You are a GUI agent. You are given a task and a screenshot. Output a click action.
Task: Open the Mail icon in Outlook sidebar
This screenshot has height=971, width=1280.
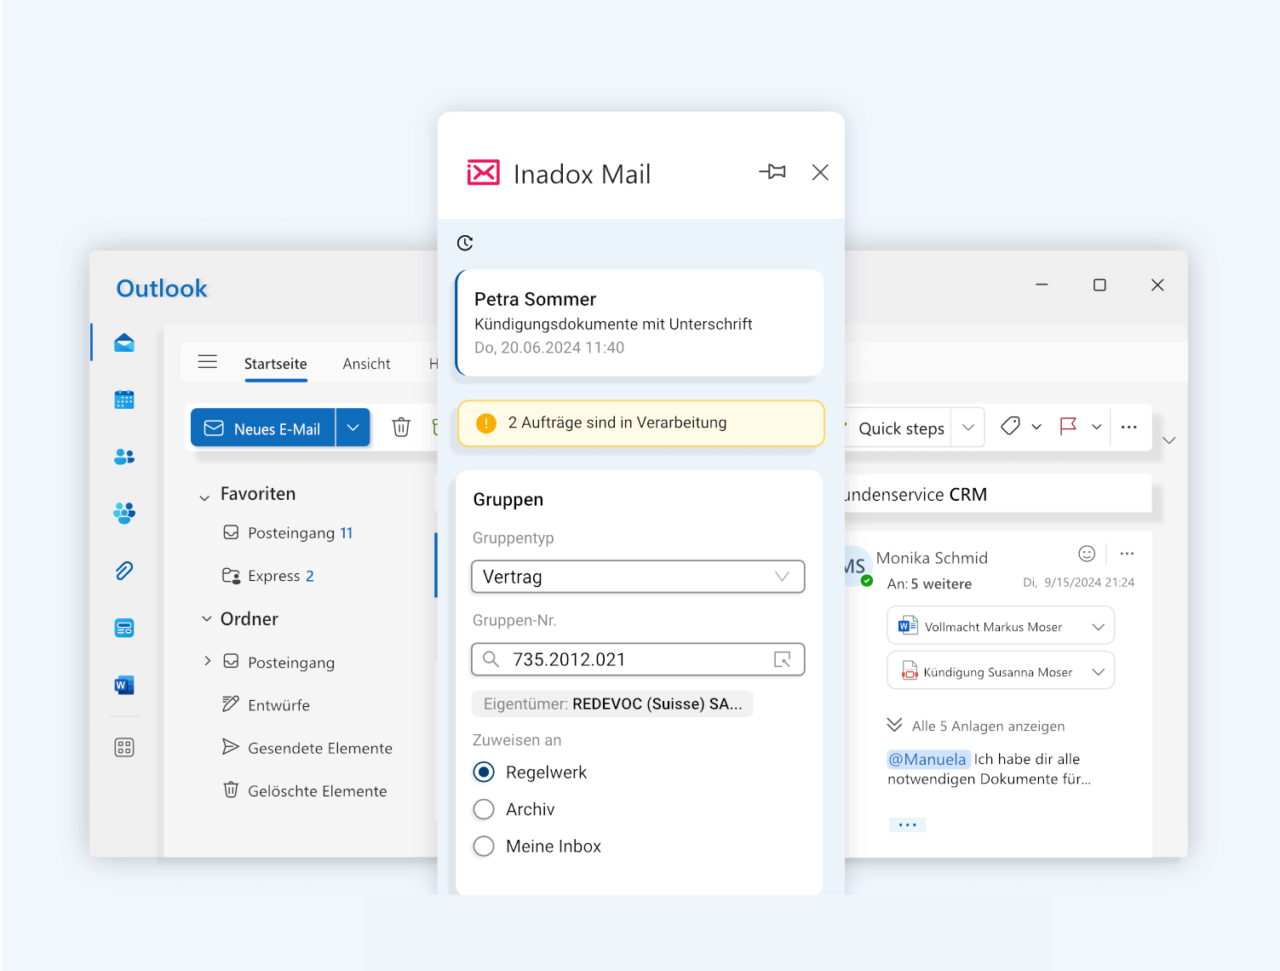click(x=124, y=343)
